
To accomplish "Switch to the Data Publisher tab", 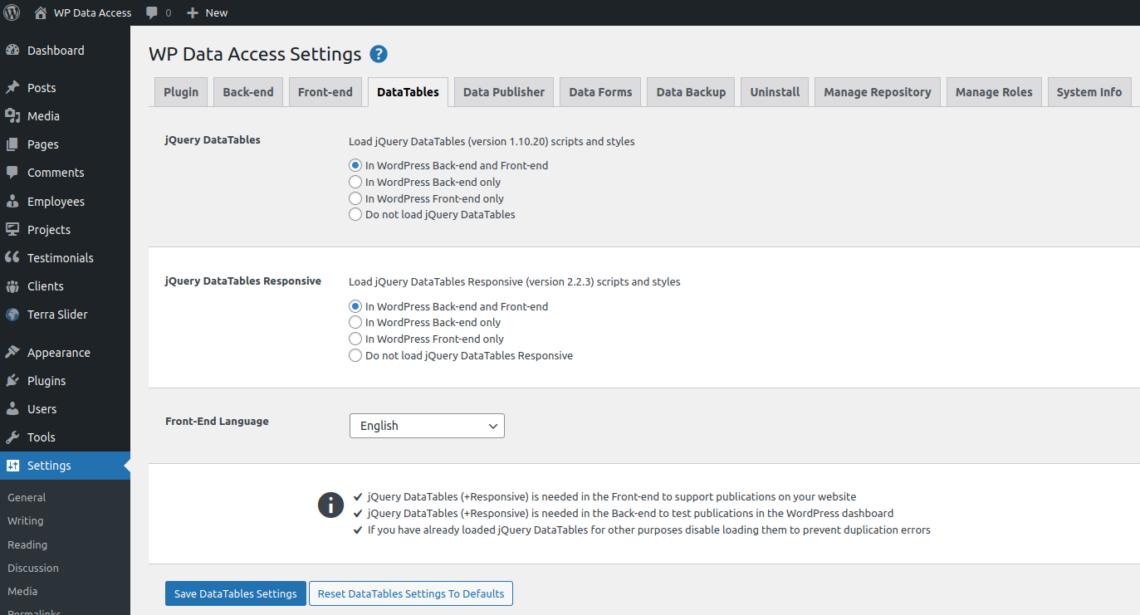I will (503, 91).
